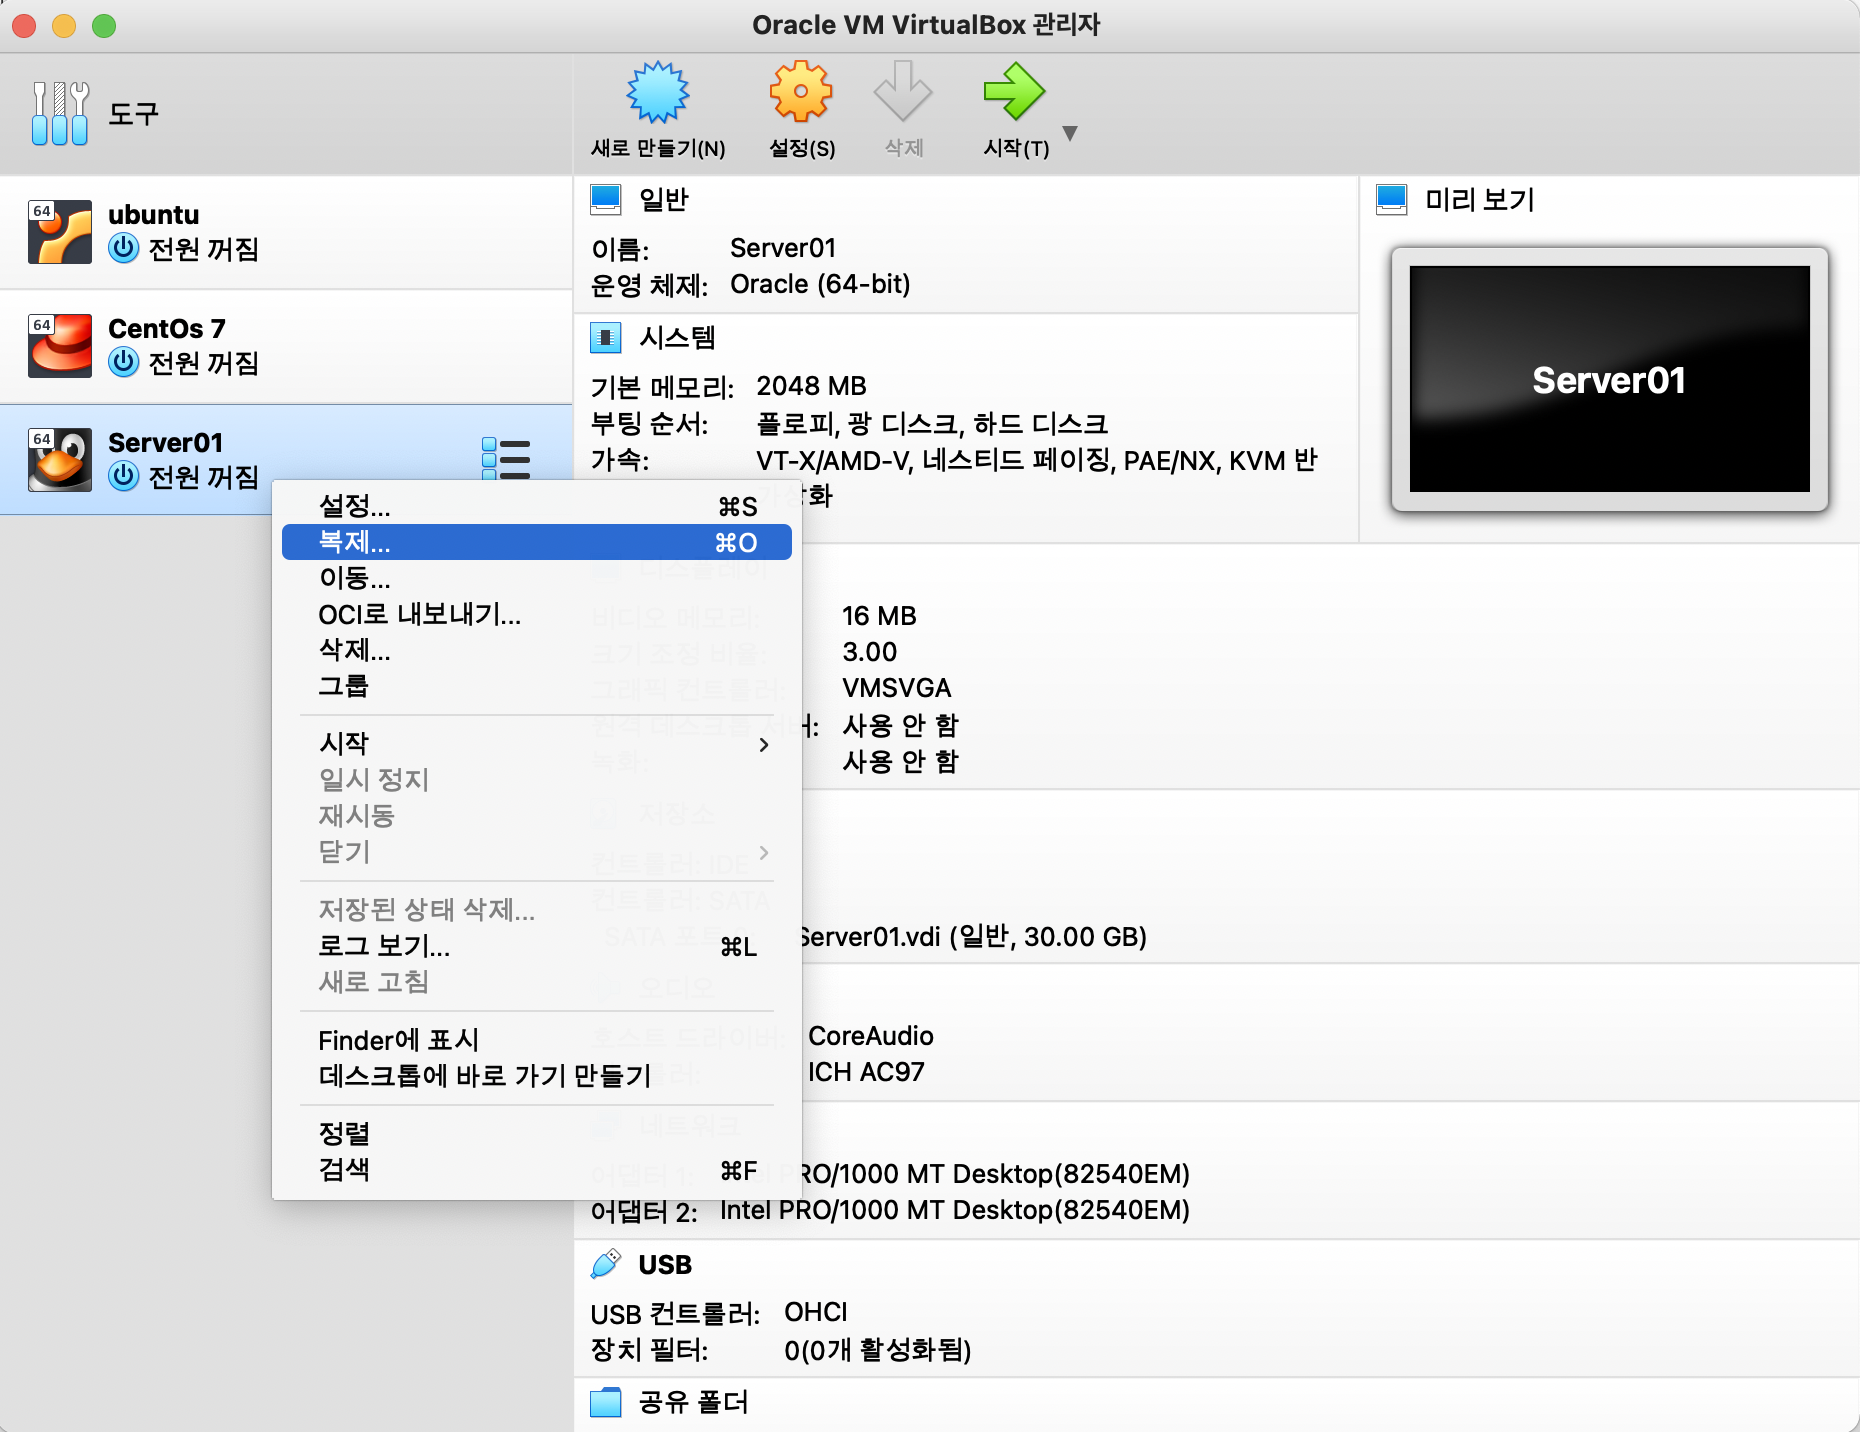
Task: Select 재시동 (reset) menu entry
Action: (537, 816)
